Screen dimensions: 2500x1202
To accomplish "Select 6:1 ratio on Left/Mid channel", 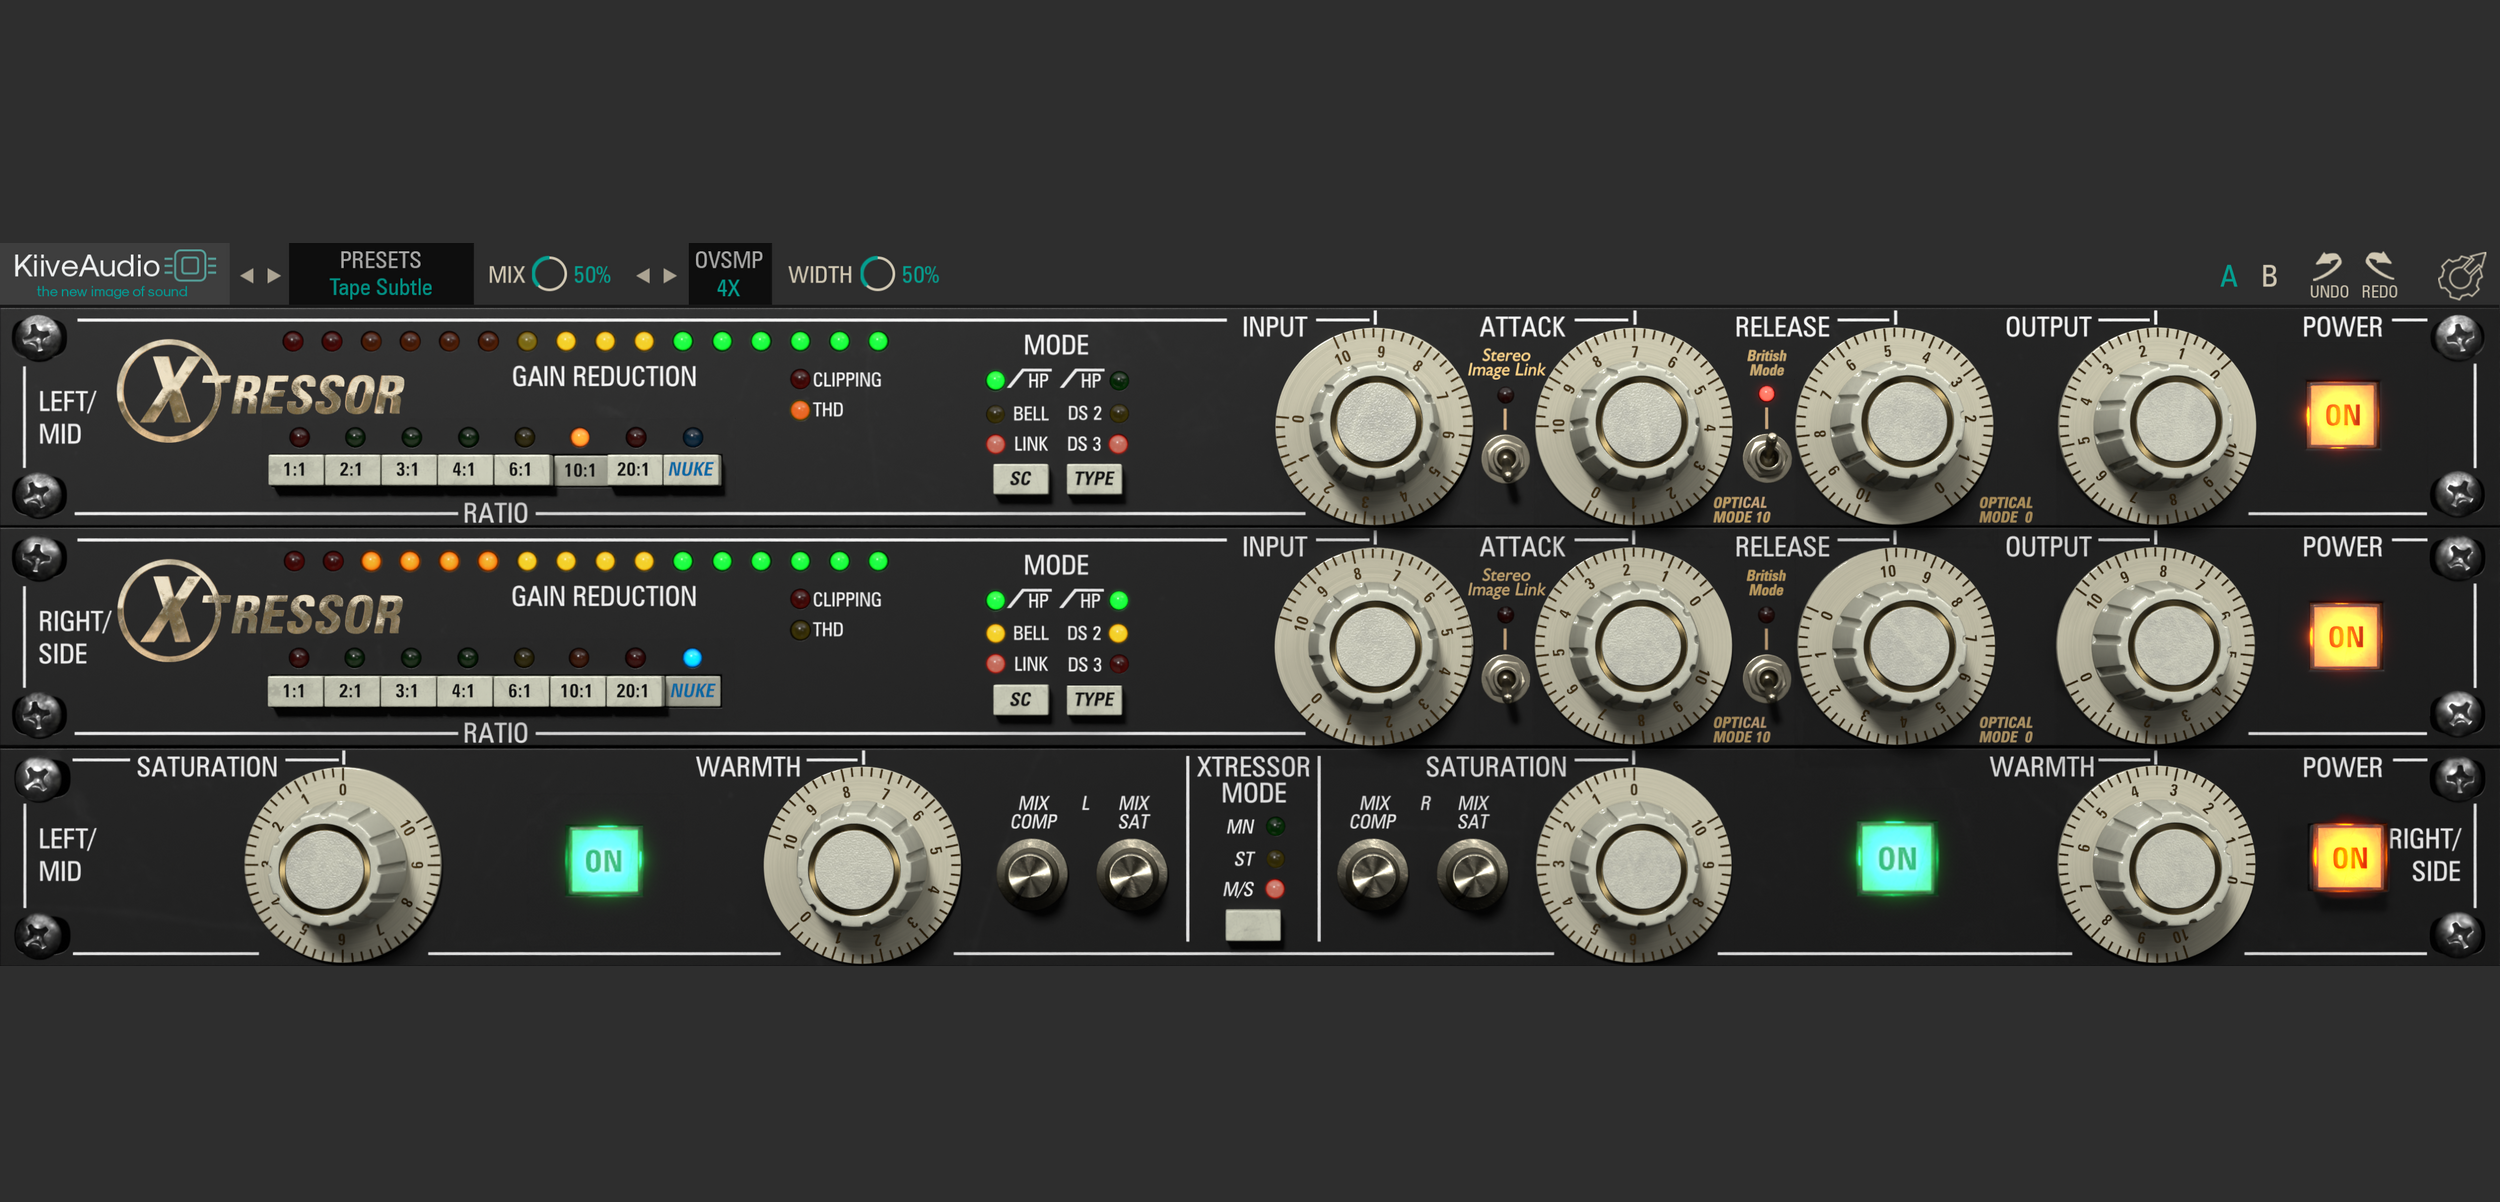I will point(521,470).
